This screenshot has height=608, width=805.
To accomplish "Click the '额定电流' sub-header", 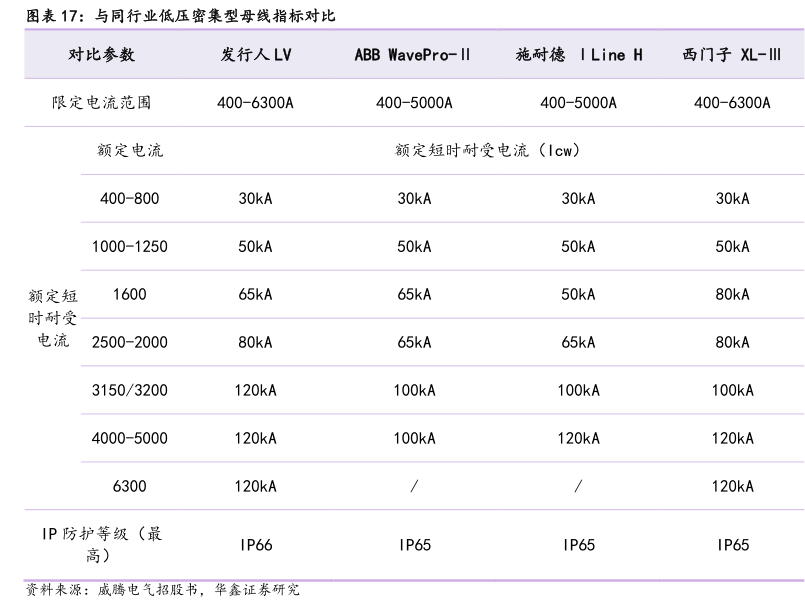I will [x=130, y=150].
